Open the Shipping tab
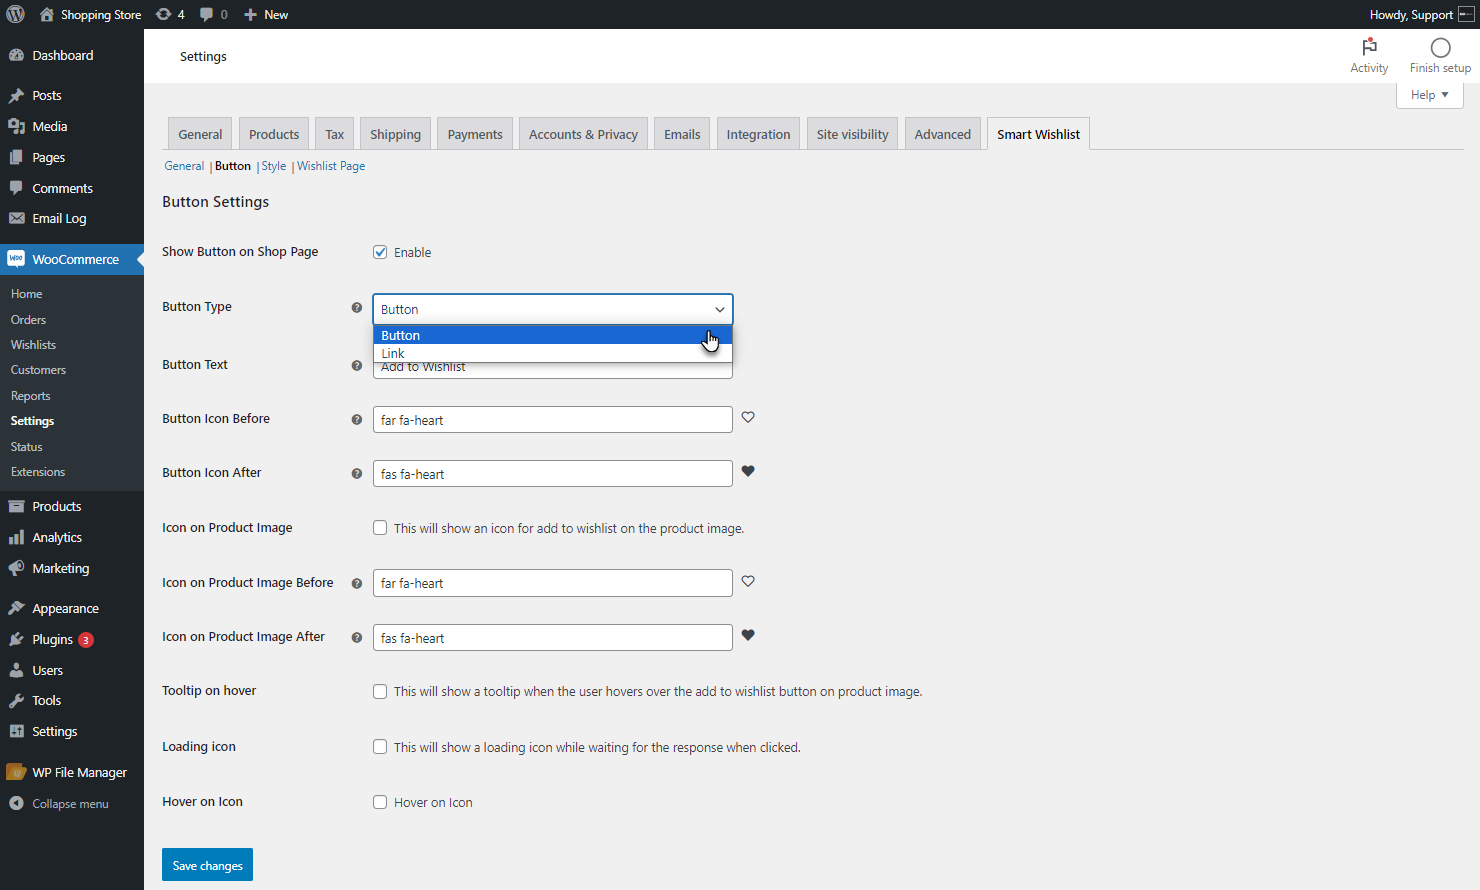 point(395,134)
